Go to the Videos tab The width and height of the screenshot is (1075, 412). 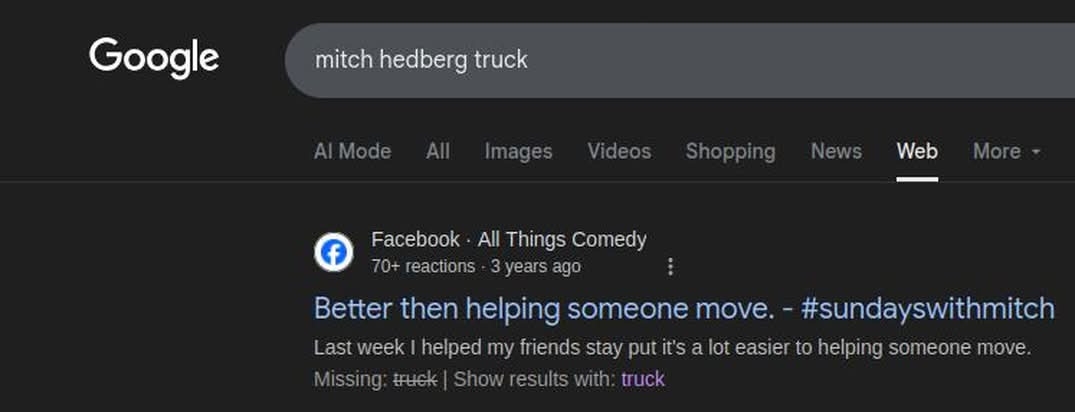(x=619, y=151)
